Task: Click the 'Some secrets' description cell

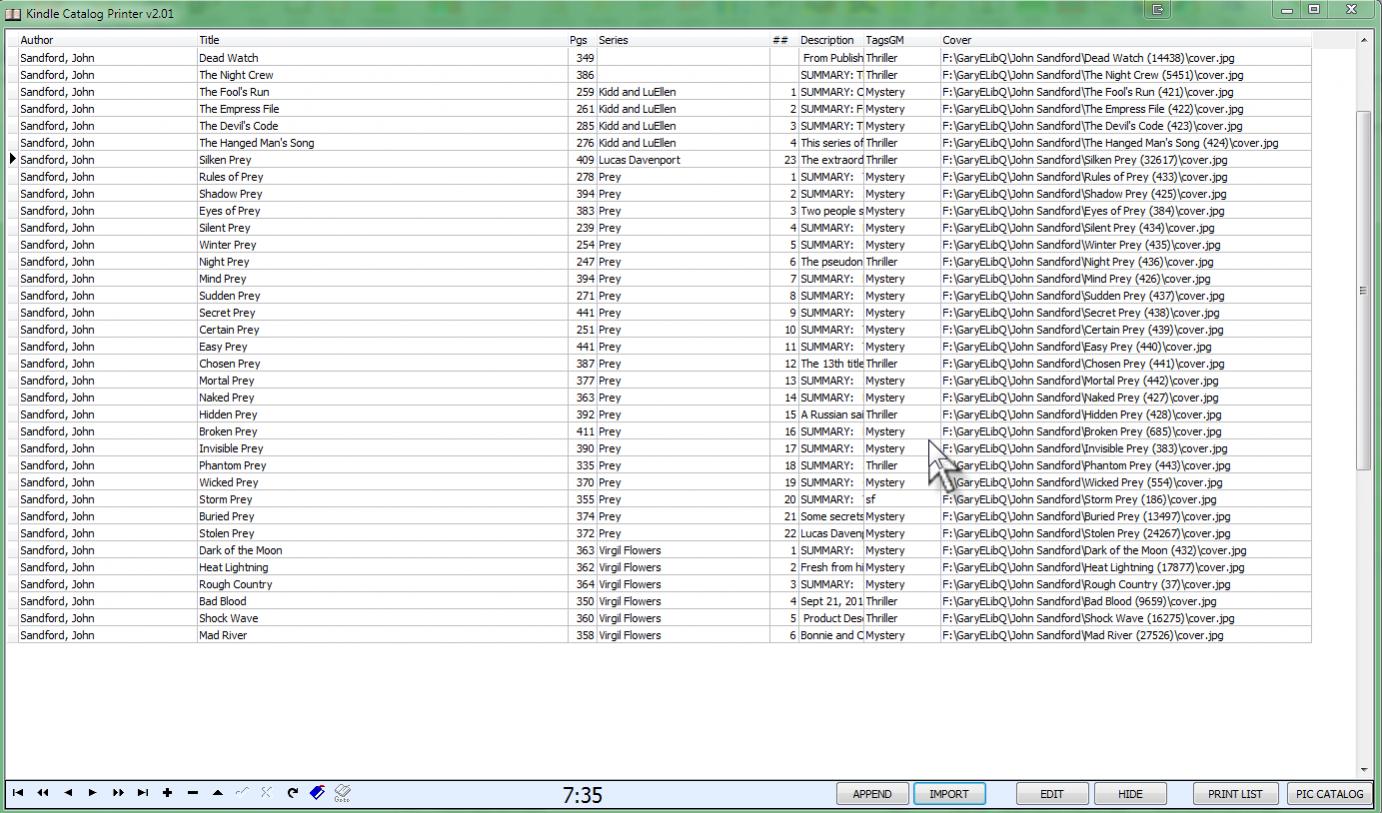Action: (x=831, y=517)
